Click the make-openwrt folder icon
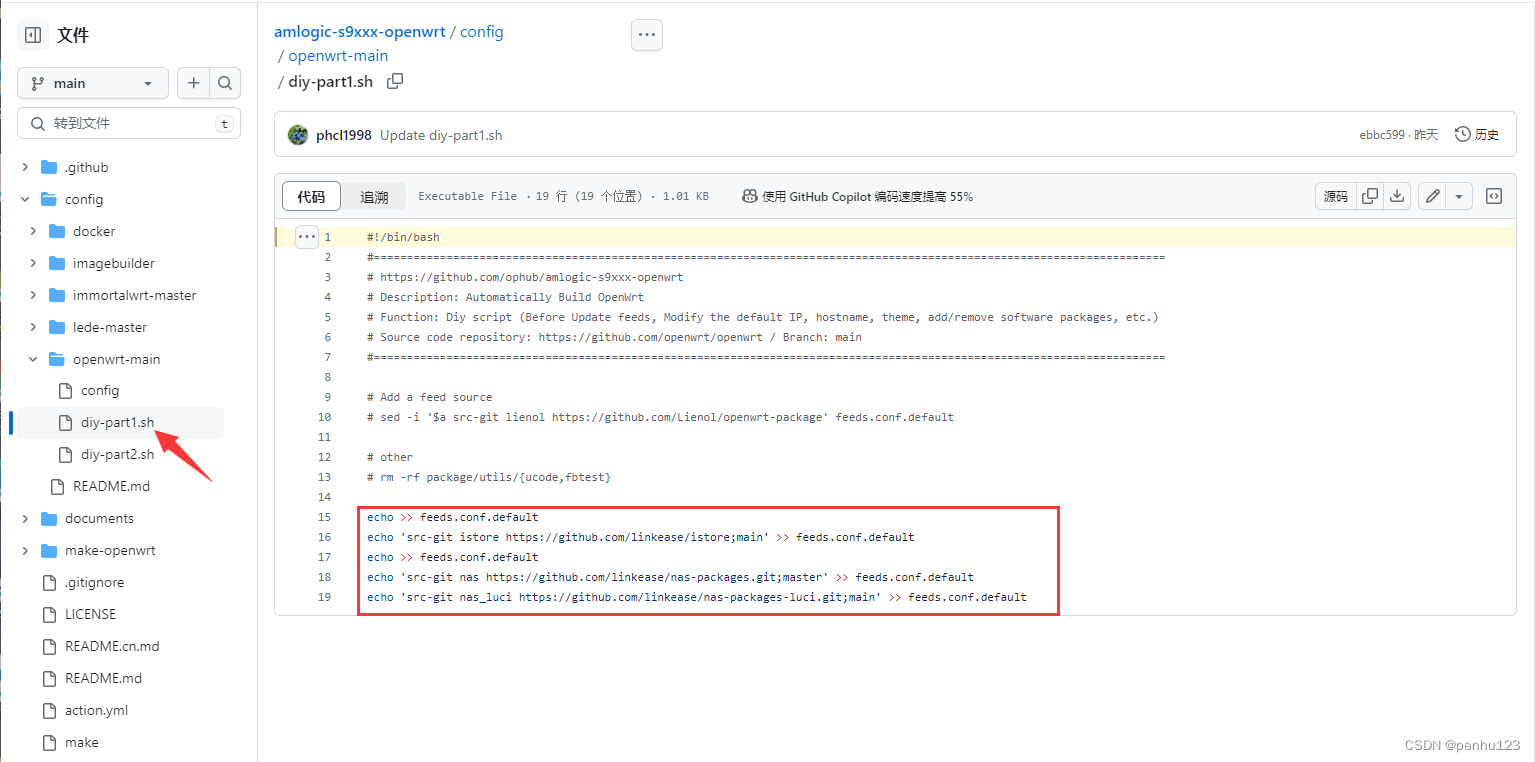Viewport: 1535px width, 762px height. pos(49,550)
